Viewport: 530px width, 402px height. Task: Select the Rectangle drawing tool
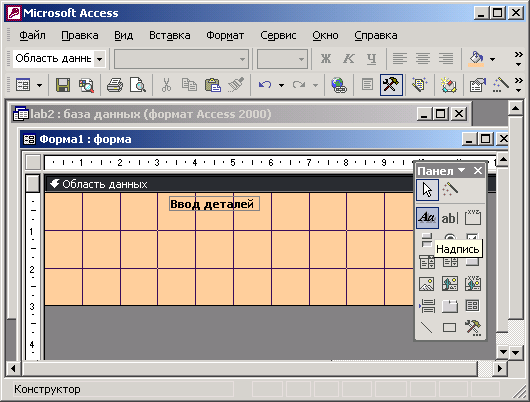pyautogui.click(x=450, y=327)
